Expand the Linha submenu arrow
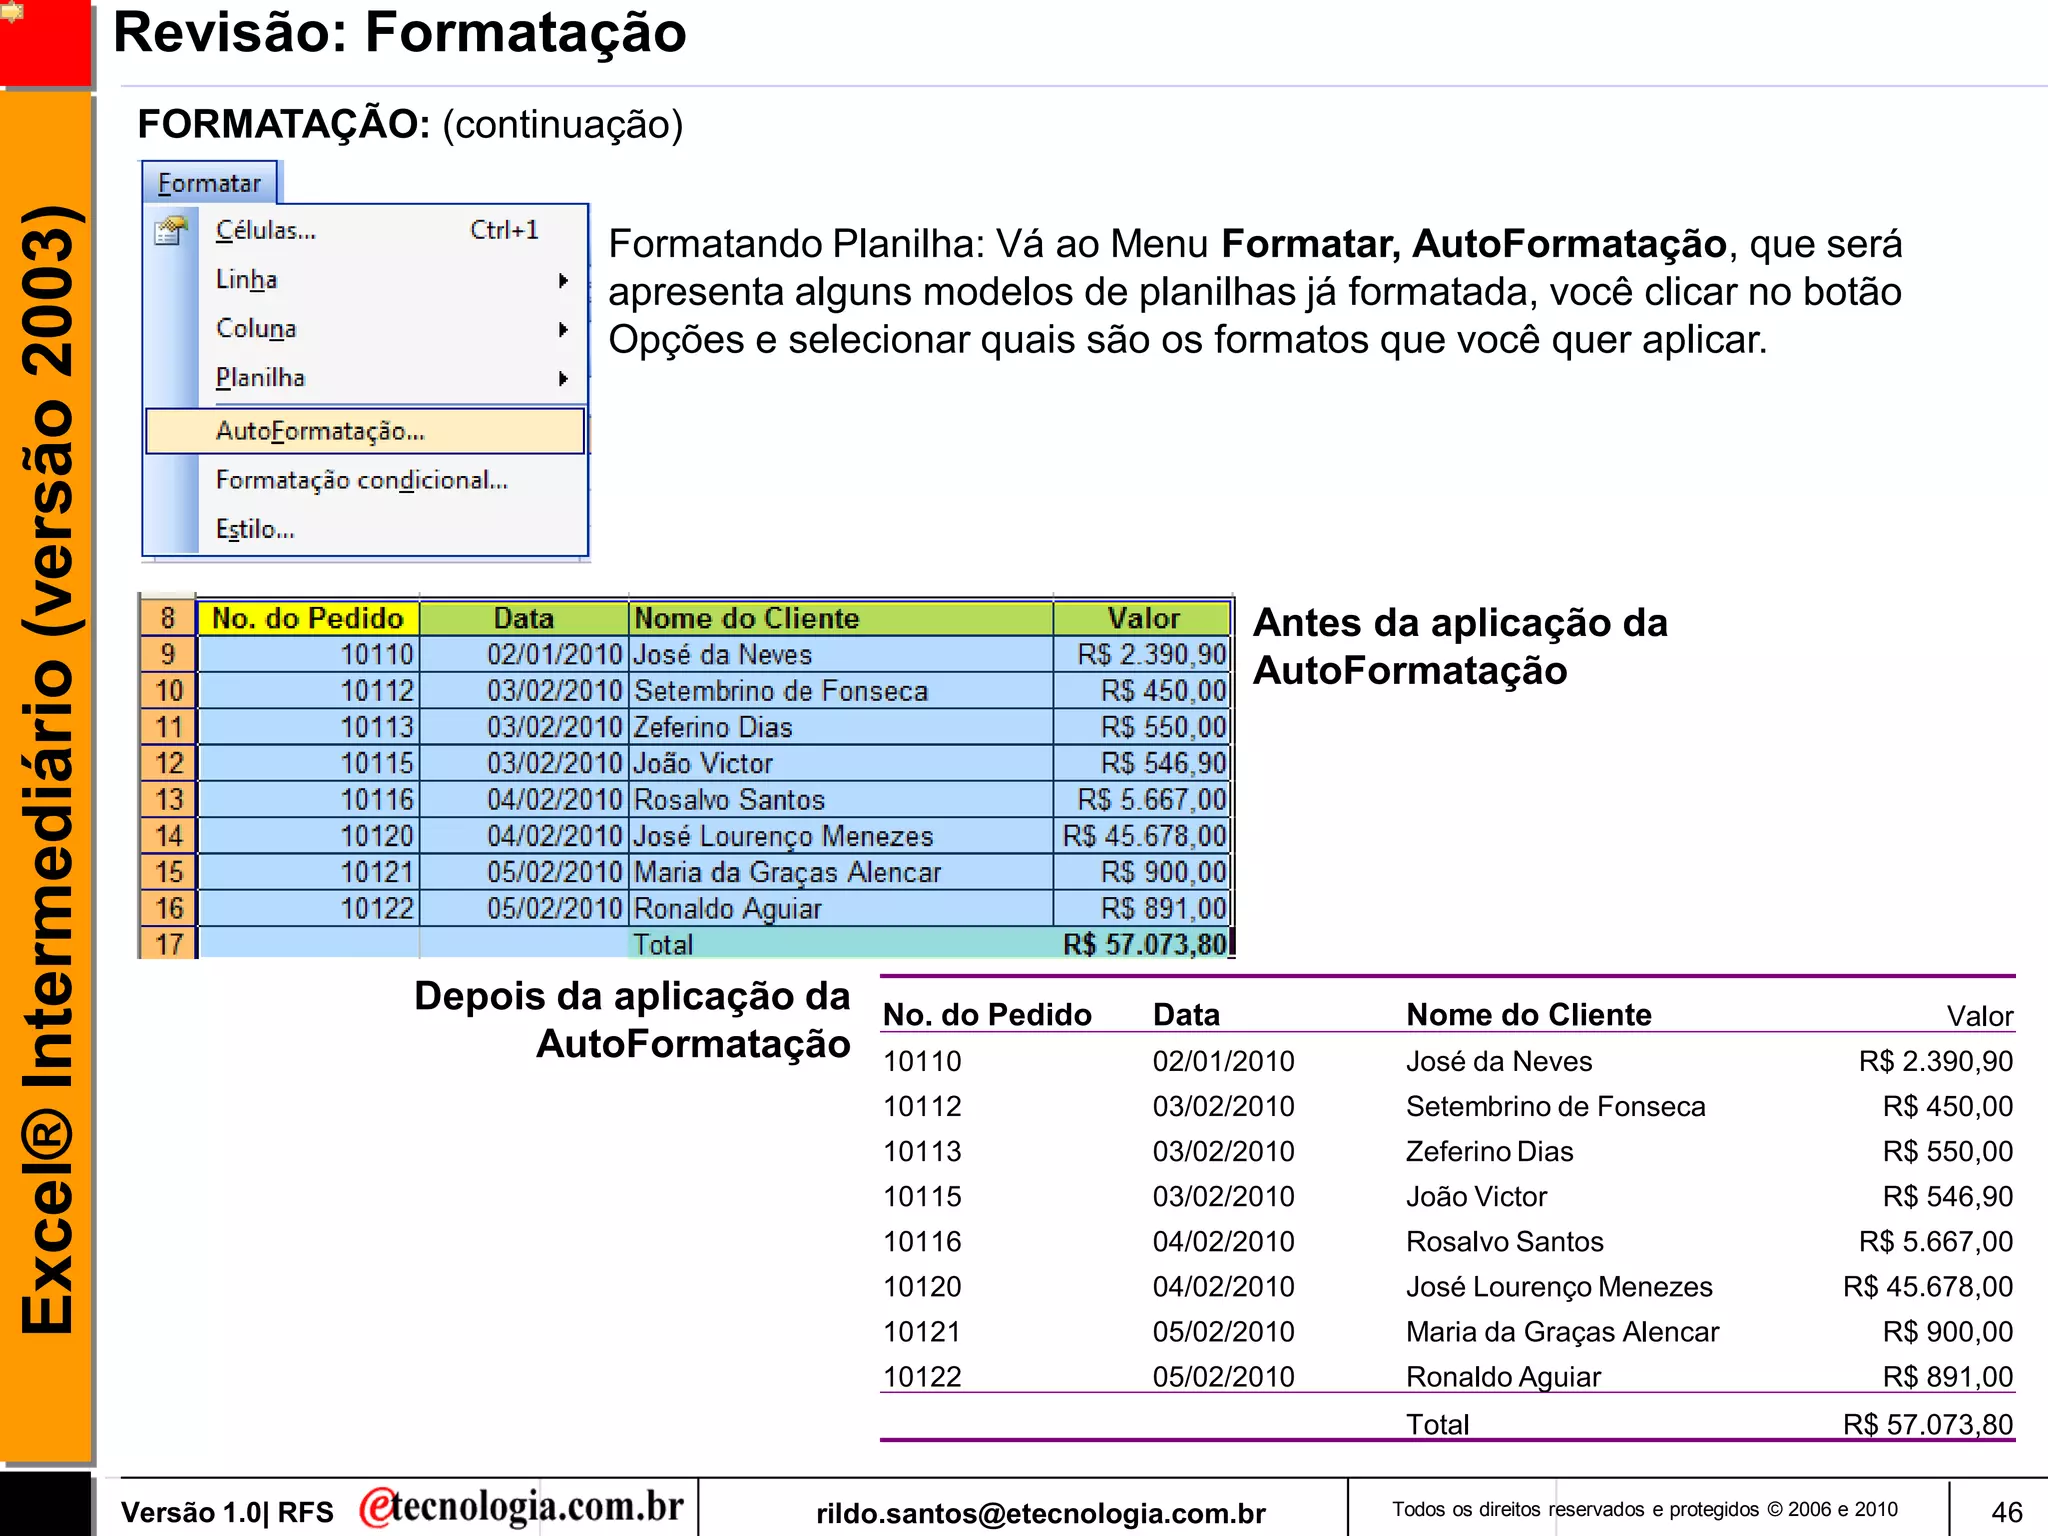The image size is (2048, 1536). point(564,281)
